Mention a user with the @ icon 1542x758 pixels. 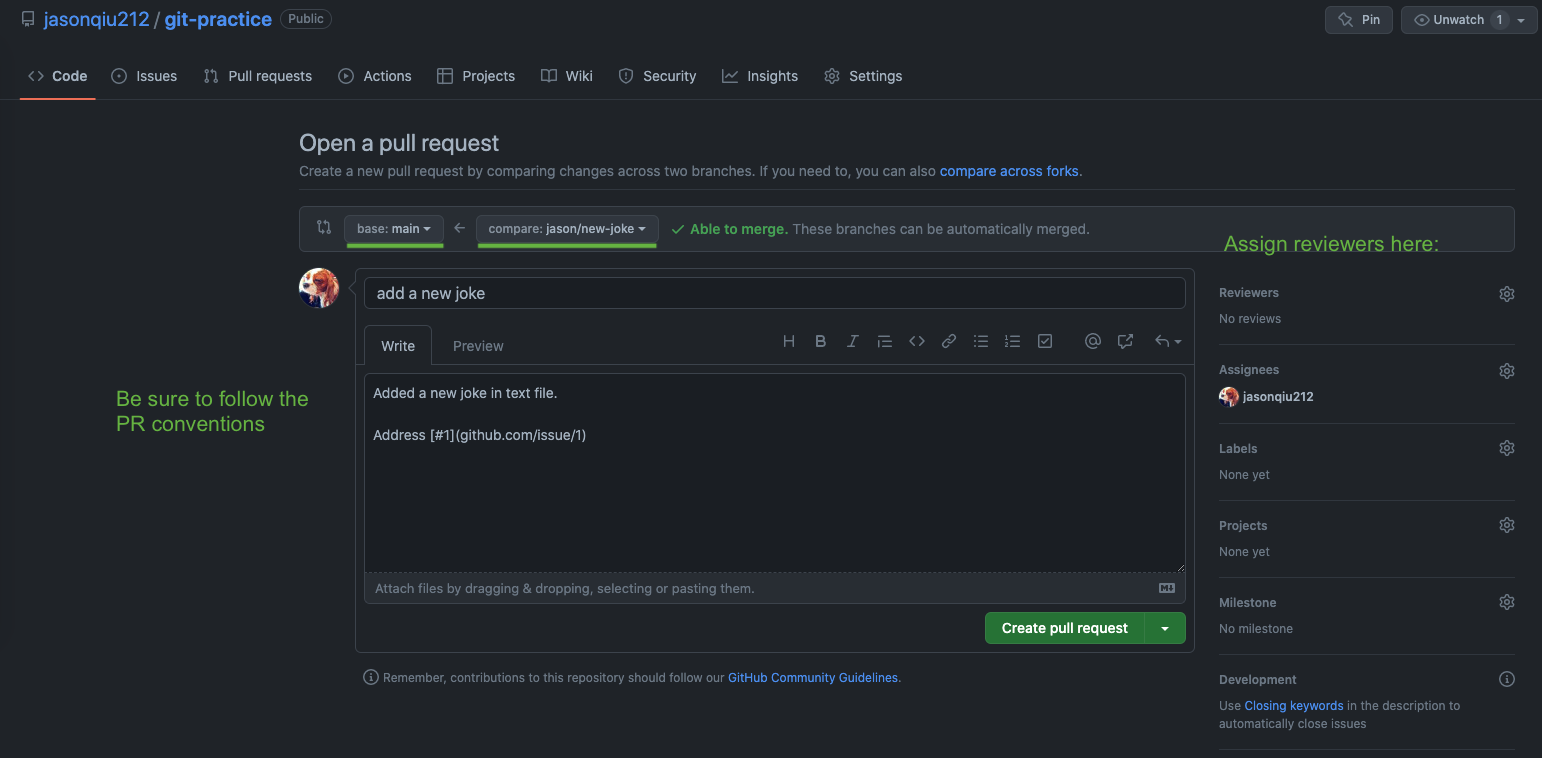[1093, 341]
